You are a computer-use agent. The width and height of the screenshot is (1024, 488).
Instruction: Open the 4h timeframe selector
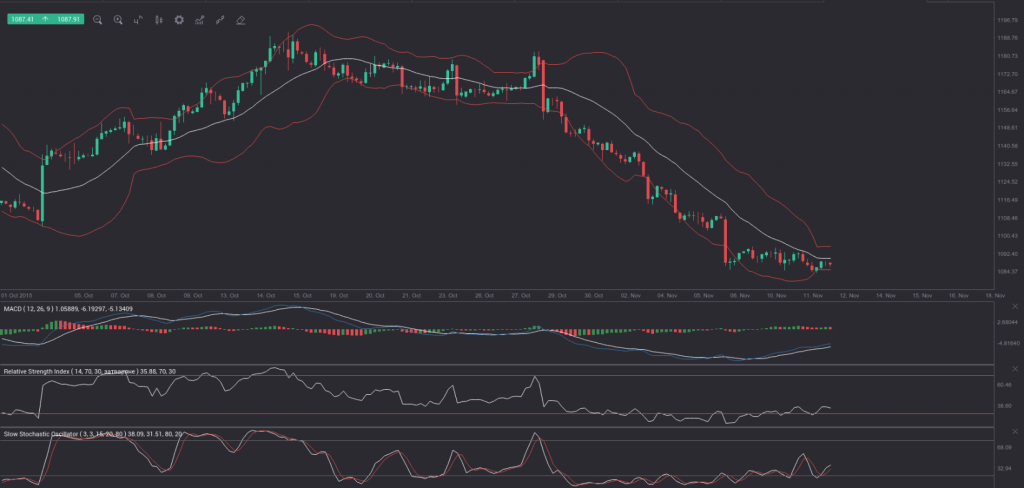[x=138, y=19]
